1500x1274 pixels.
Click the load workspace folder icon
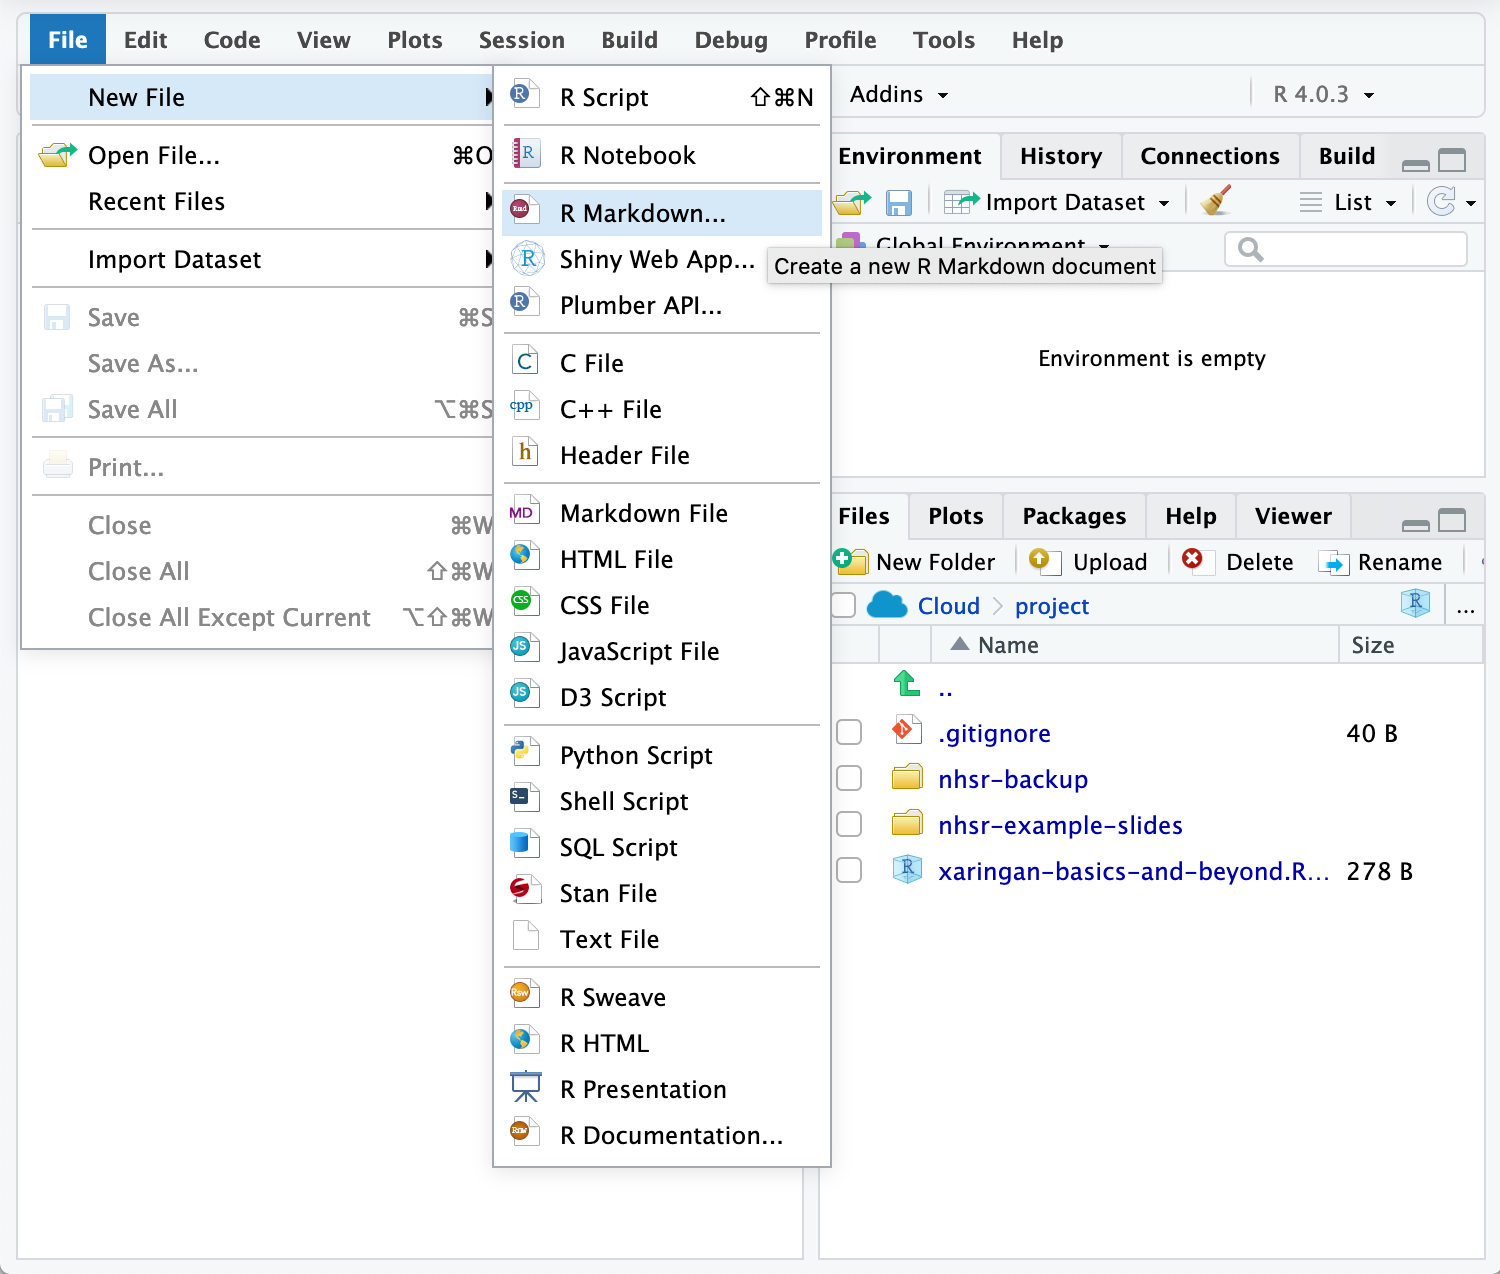(852, 203)
